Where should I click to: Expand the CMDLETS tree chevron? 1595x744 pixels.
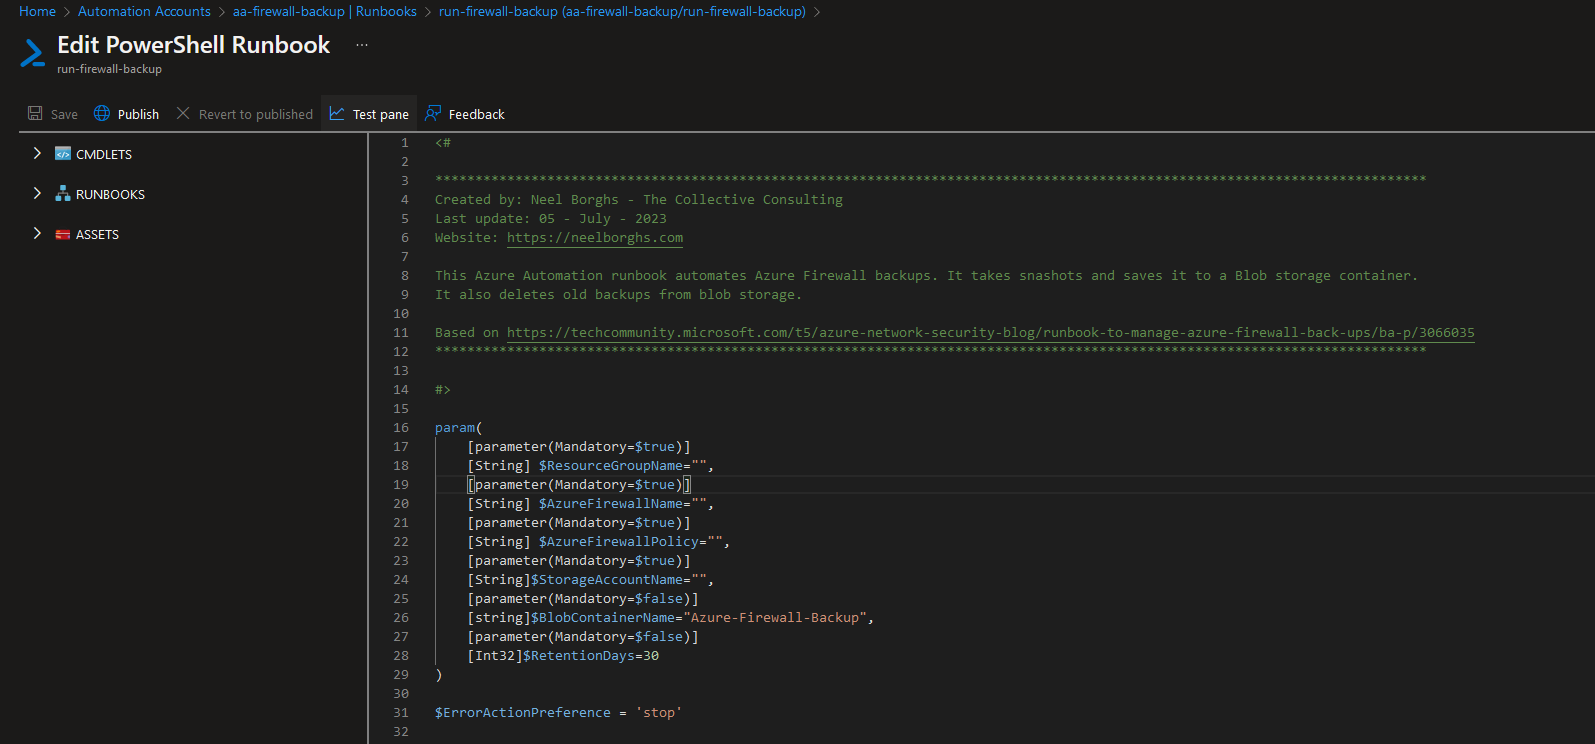(x=37, y=153)
